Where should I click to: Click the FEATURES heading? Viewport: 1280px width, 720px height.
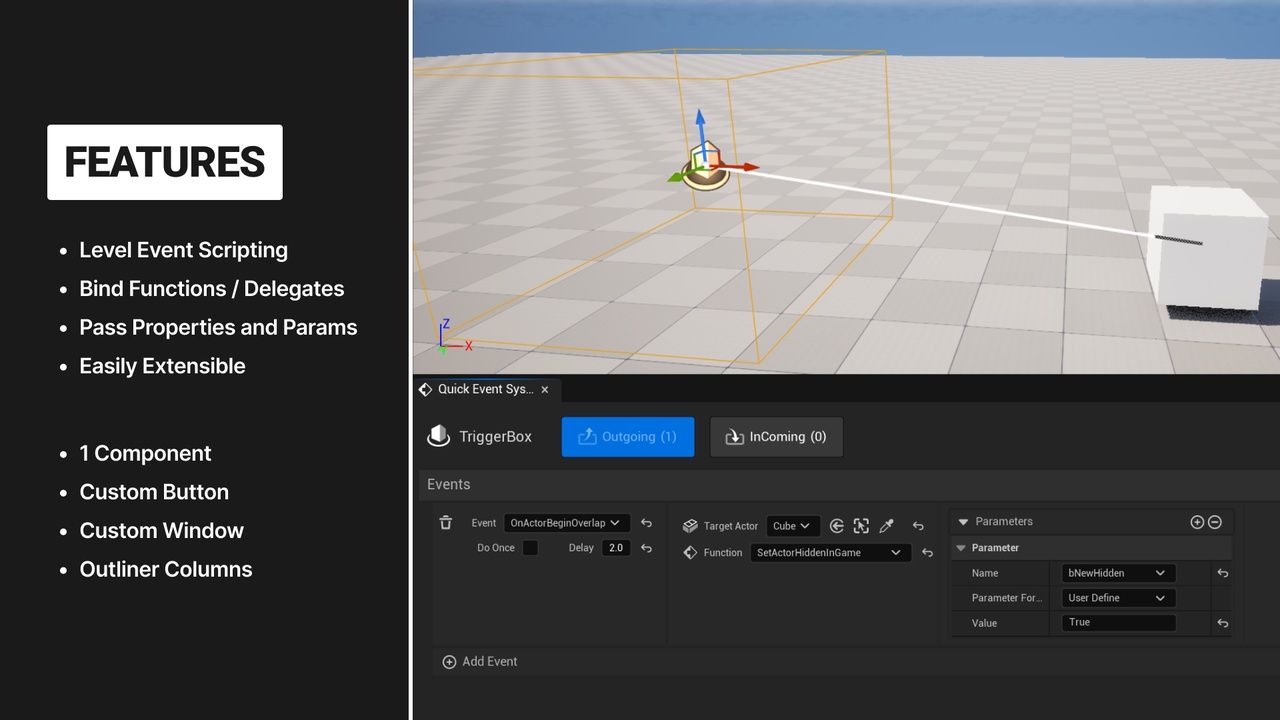pyautogui.click(x=165, y=162)
